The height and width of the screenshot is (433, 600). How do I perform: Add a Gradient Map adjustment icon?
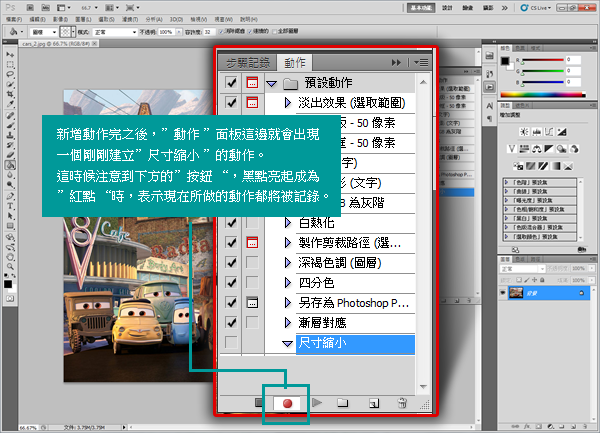556,166
